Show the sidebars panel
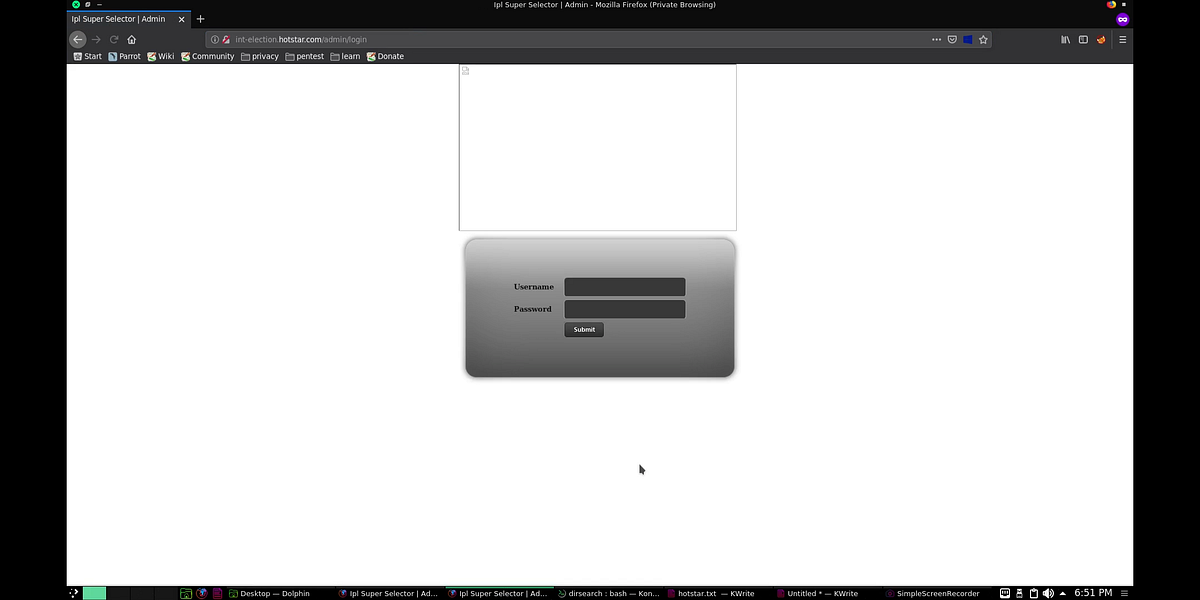 tap(1083, 39)
